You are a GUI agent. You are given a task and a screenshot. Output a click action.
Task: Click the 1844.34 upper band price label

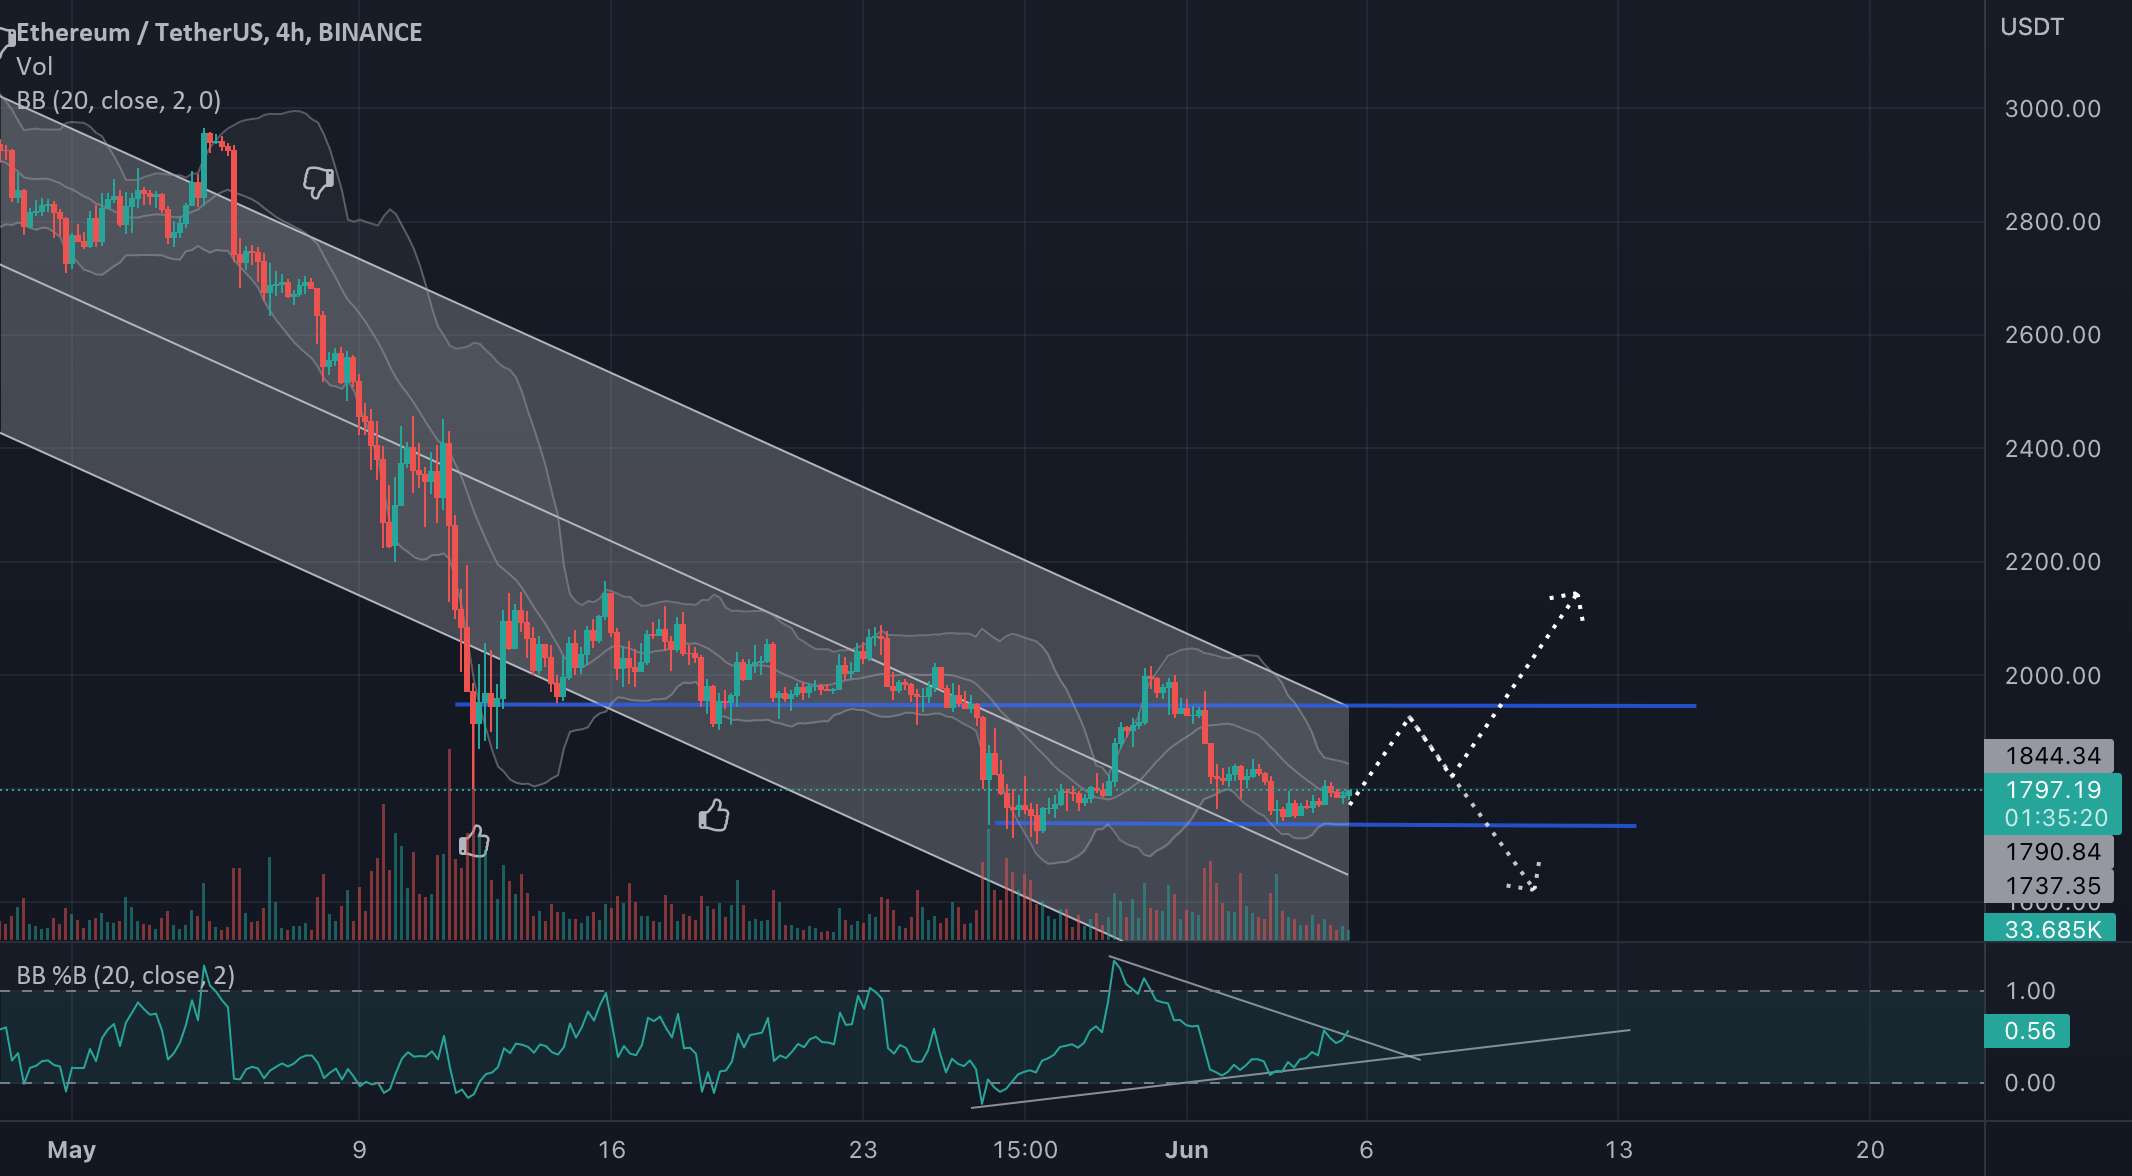(2049, 755)
